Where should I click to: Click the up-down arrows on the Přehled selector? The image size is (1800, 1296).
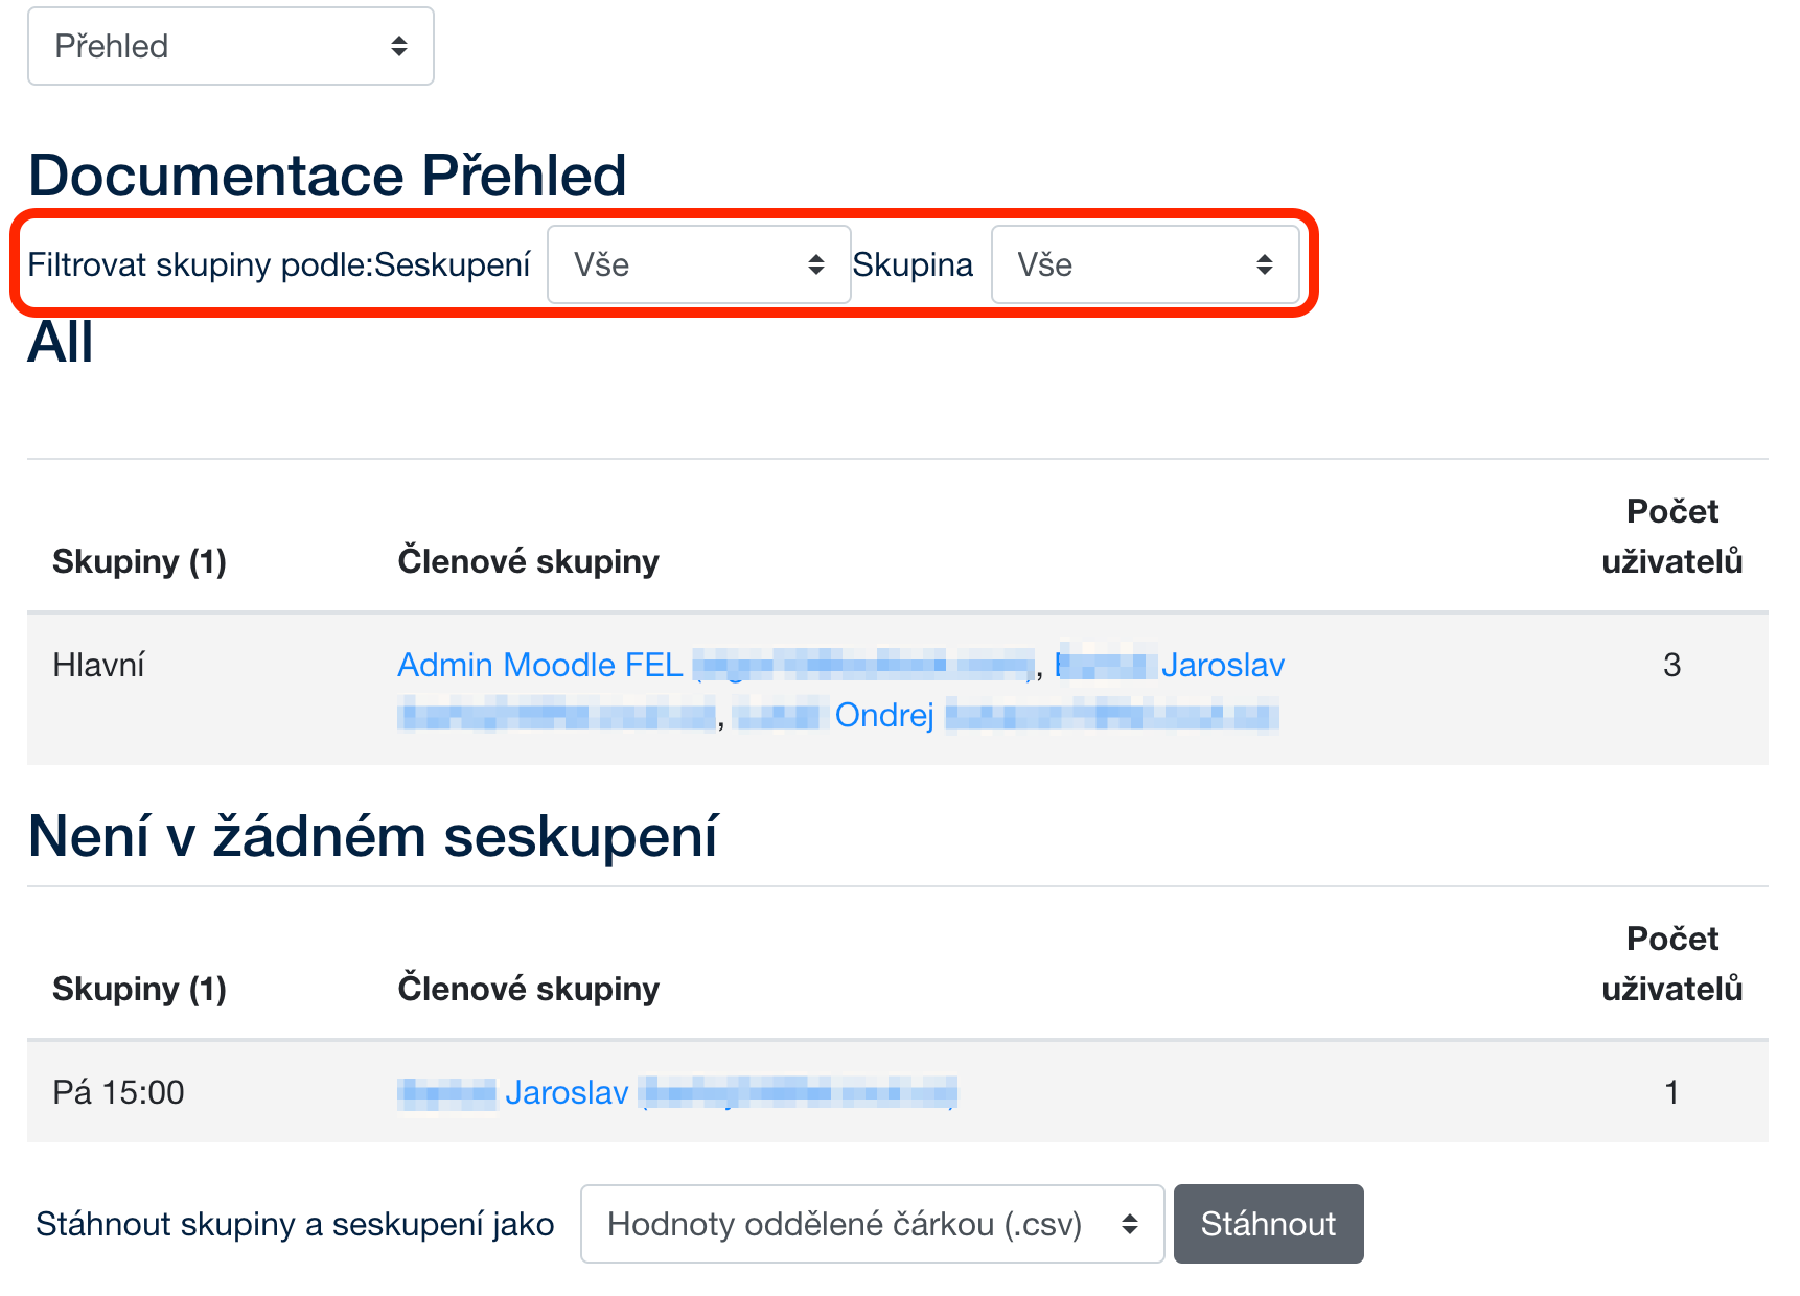point(399,46)
